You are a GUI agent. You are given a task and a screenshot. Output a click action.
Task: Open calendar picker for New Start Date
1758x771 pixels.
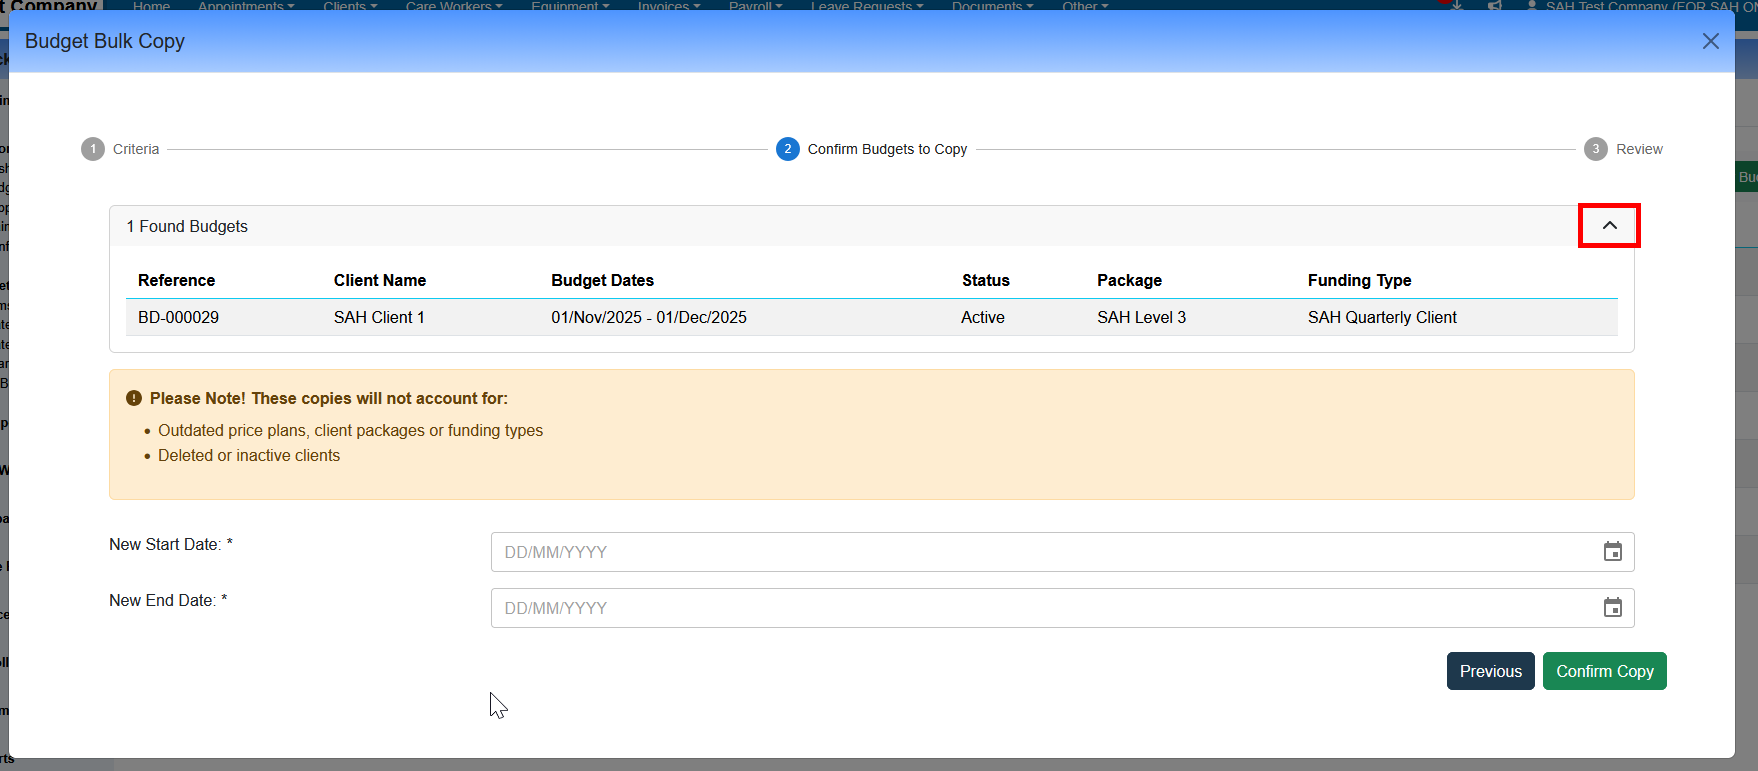point(1612,552)
